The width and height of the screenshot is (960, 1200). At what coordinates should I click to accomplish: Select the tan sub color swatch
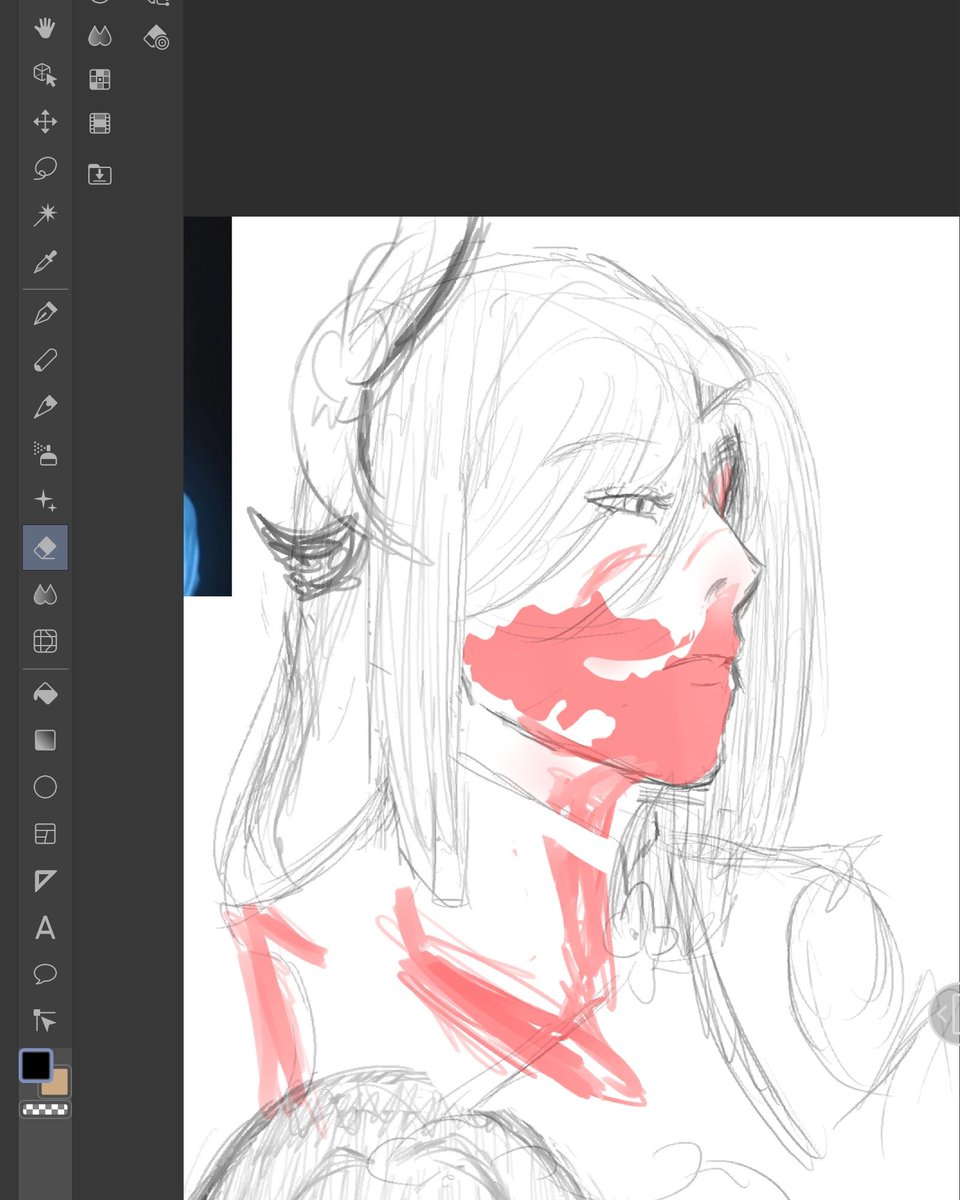[x=60, y=1085]
